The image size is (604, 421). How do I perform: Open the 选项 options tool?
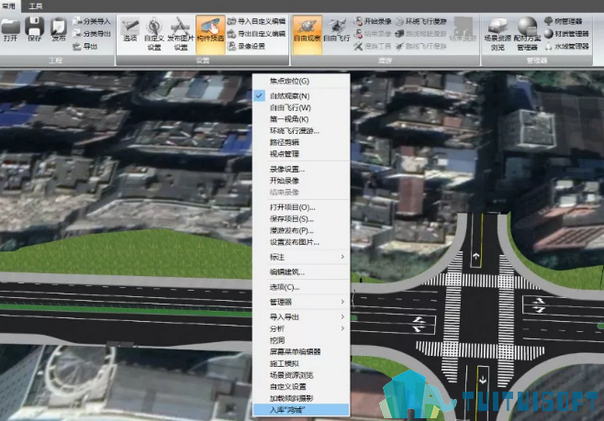point(130,30)
